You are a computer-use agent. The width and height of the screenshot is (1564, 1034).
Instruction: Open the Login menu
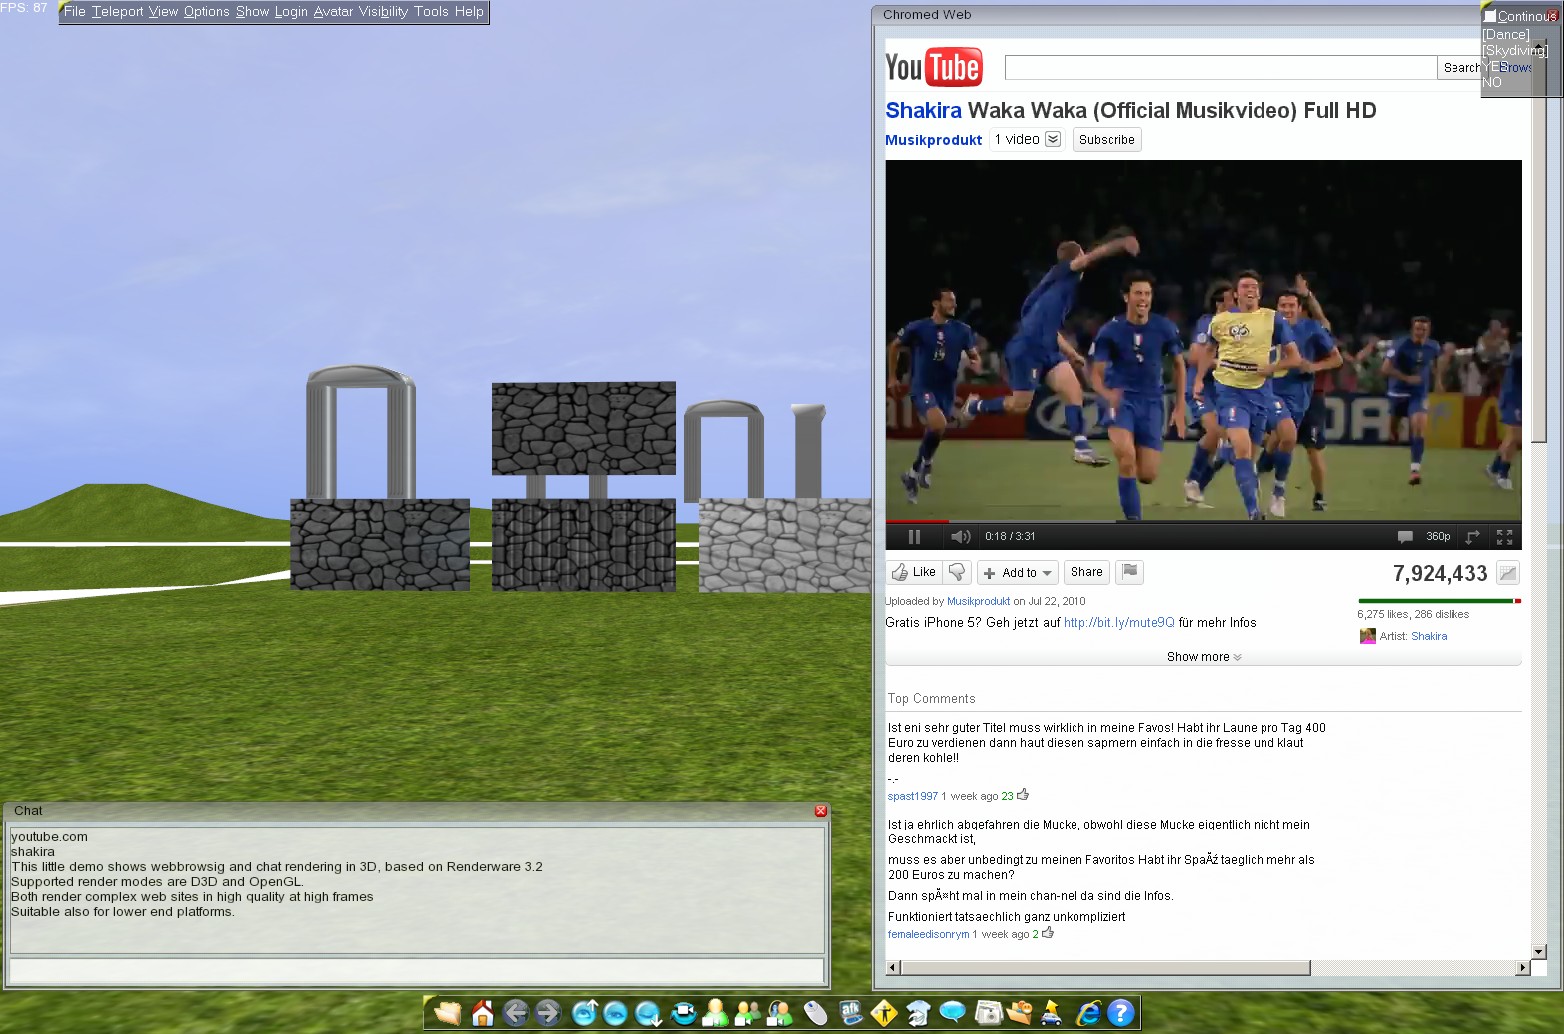click(x=291, y=12)
